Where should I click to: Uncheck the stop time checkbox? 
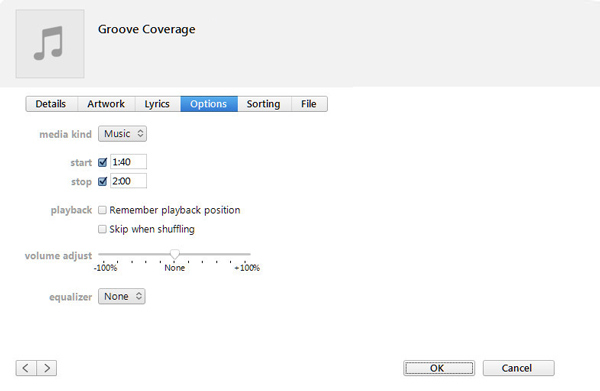click(102, 181)
